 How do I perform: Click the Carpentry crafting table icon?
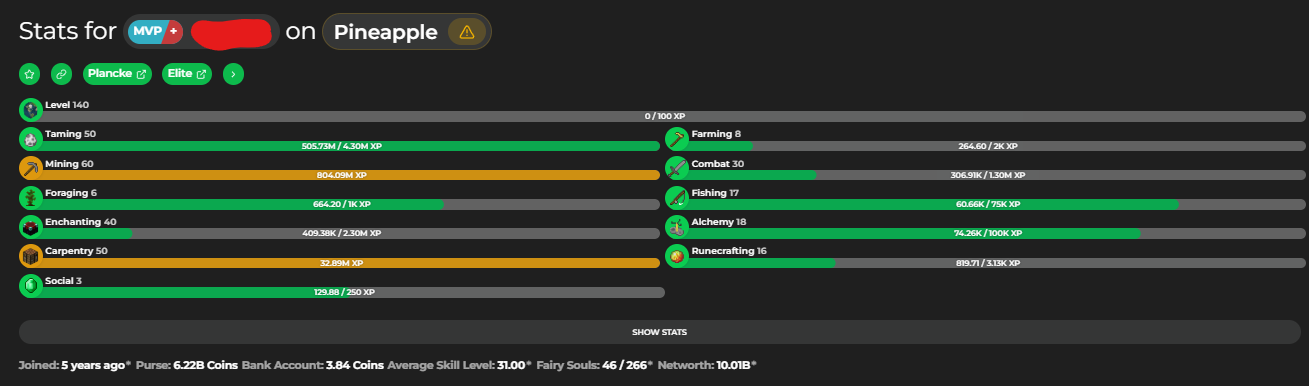pos(30,257)
